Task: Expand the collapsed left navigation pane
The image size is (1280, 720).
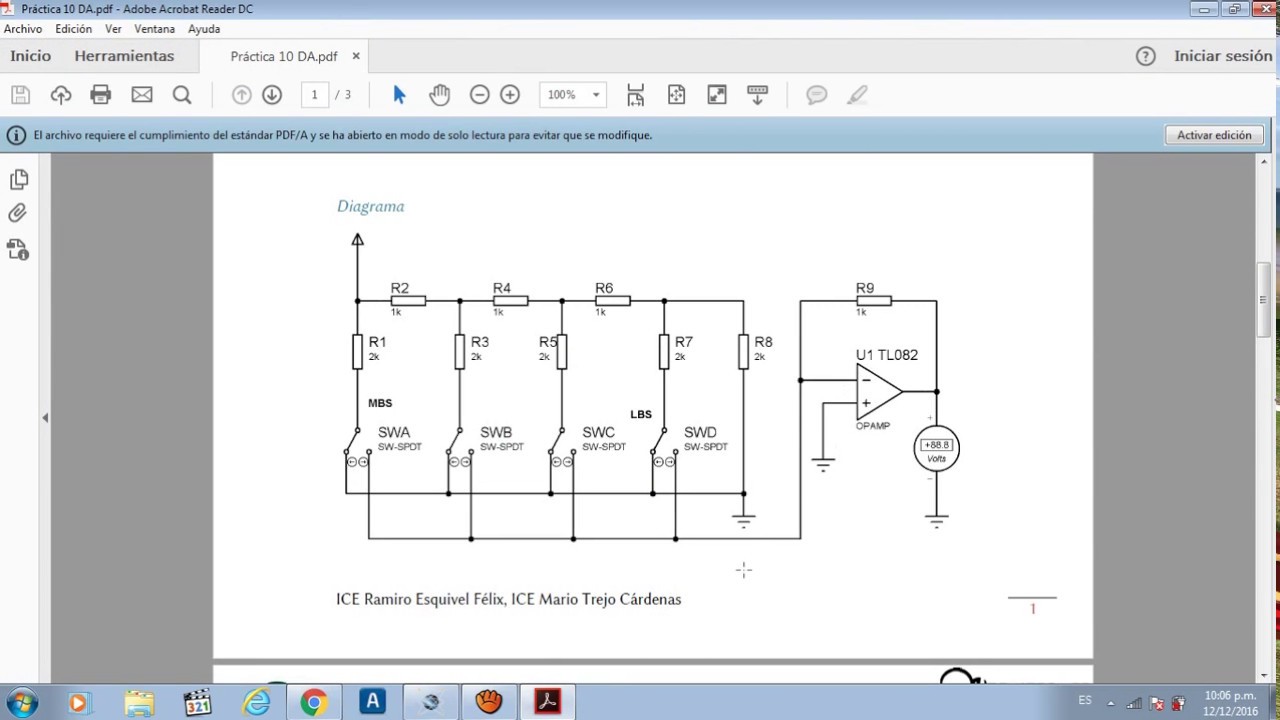Action: coord(45,418)
